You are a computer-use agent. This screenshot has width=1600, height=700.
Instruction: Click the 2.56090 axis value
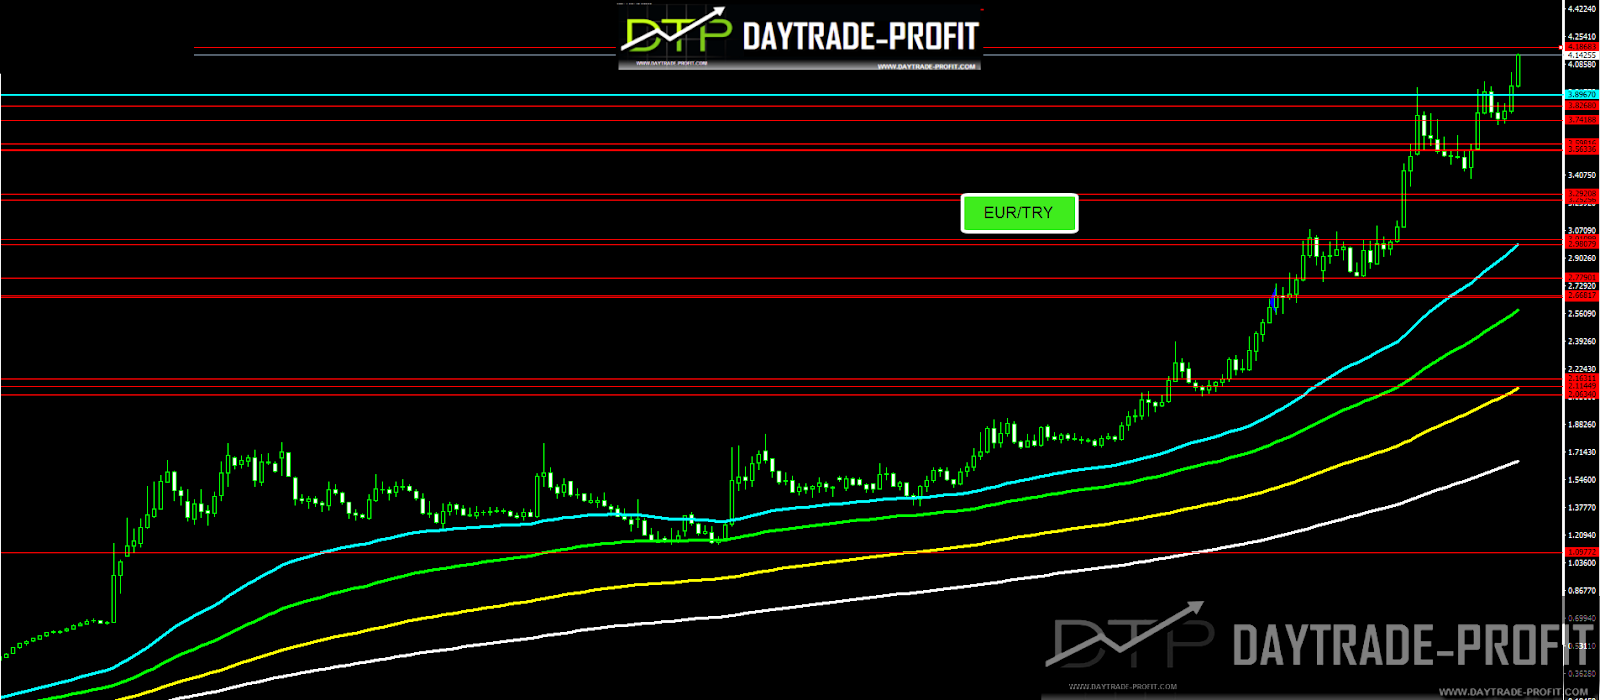pyautogui.click(x=1582, y=314)
